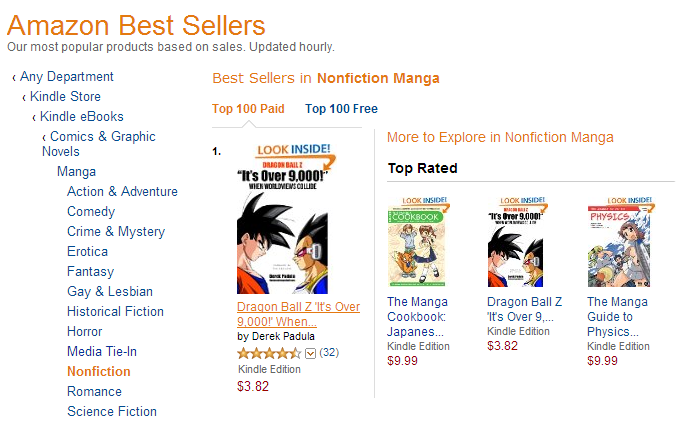Click the 4.5-star rating icons
The width and height of the screenshot is (680, 423).
click(x=269, y=353)
